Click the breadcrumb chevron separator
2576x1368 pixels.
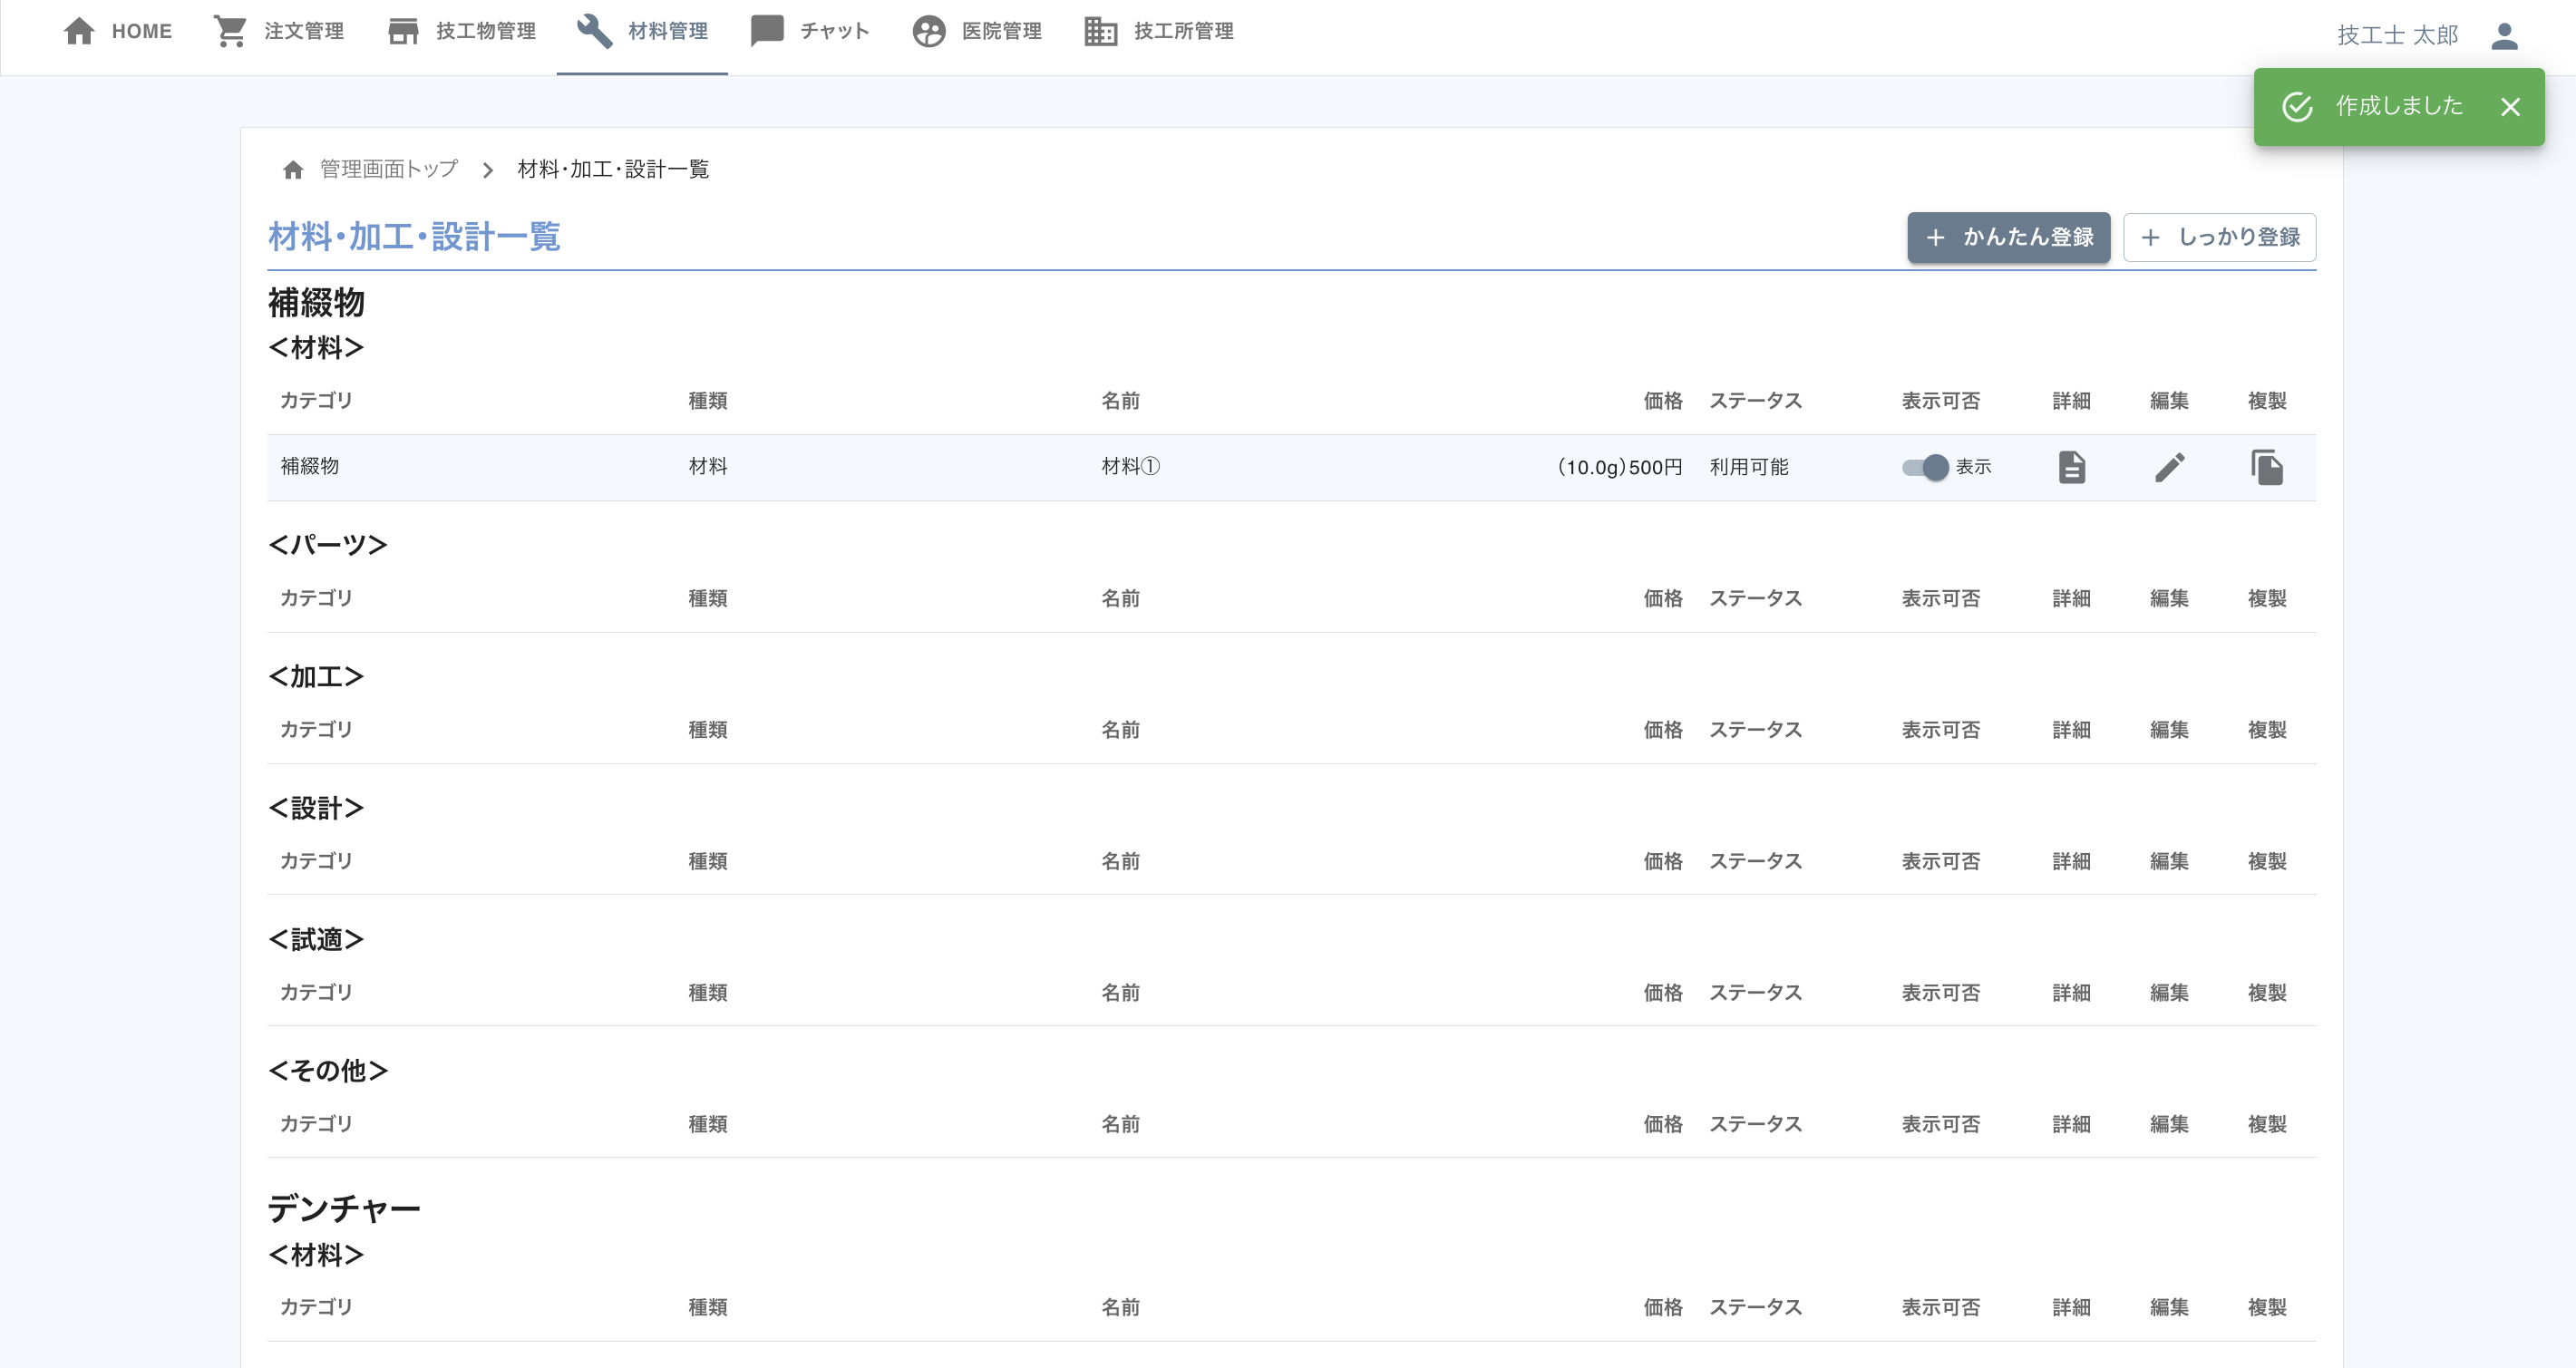[488, 170]
